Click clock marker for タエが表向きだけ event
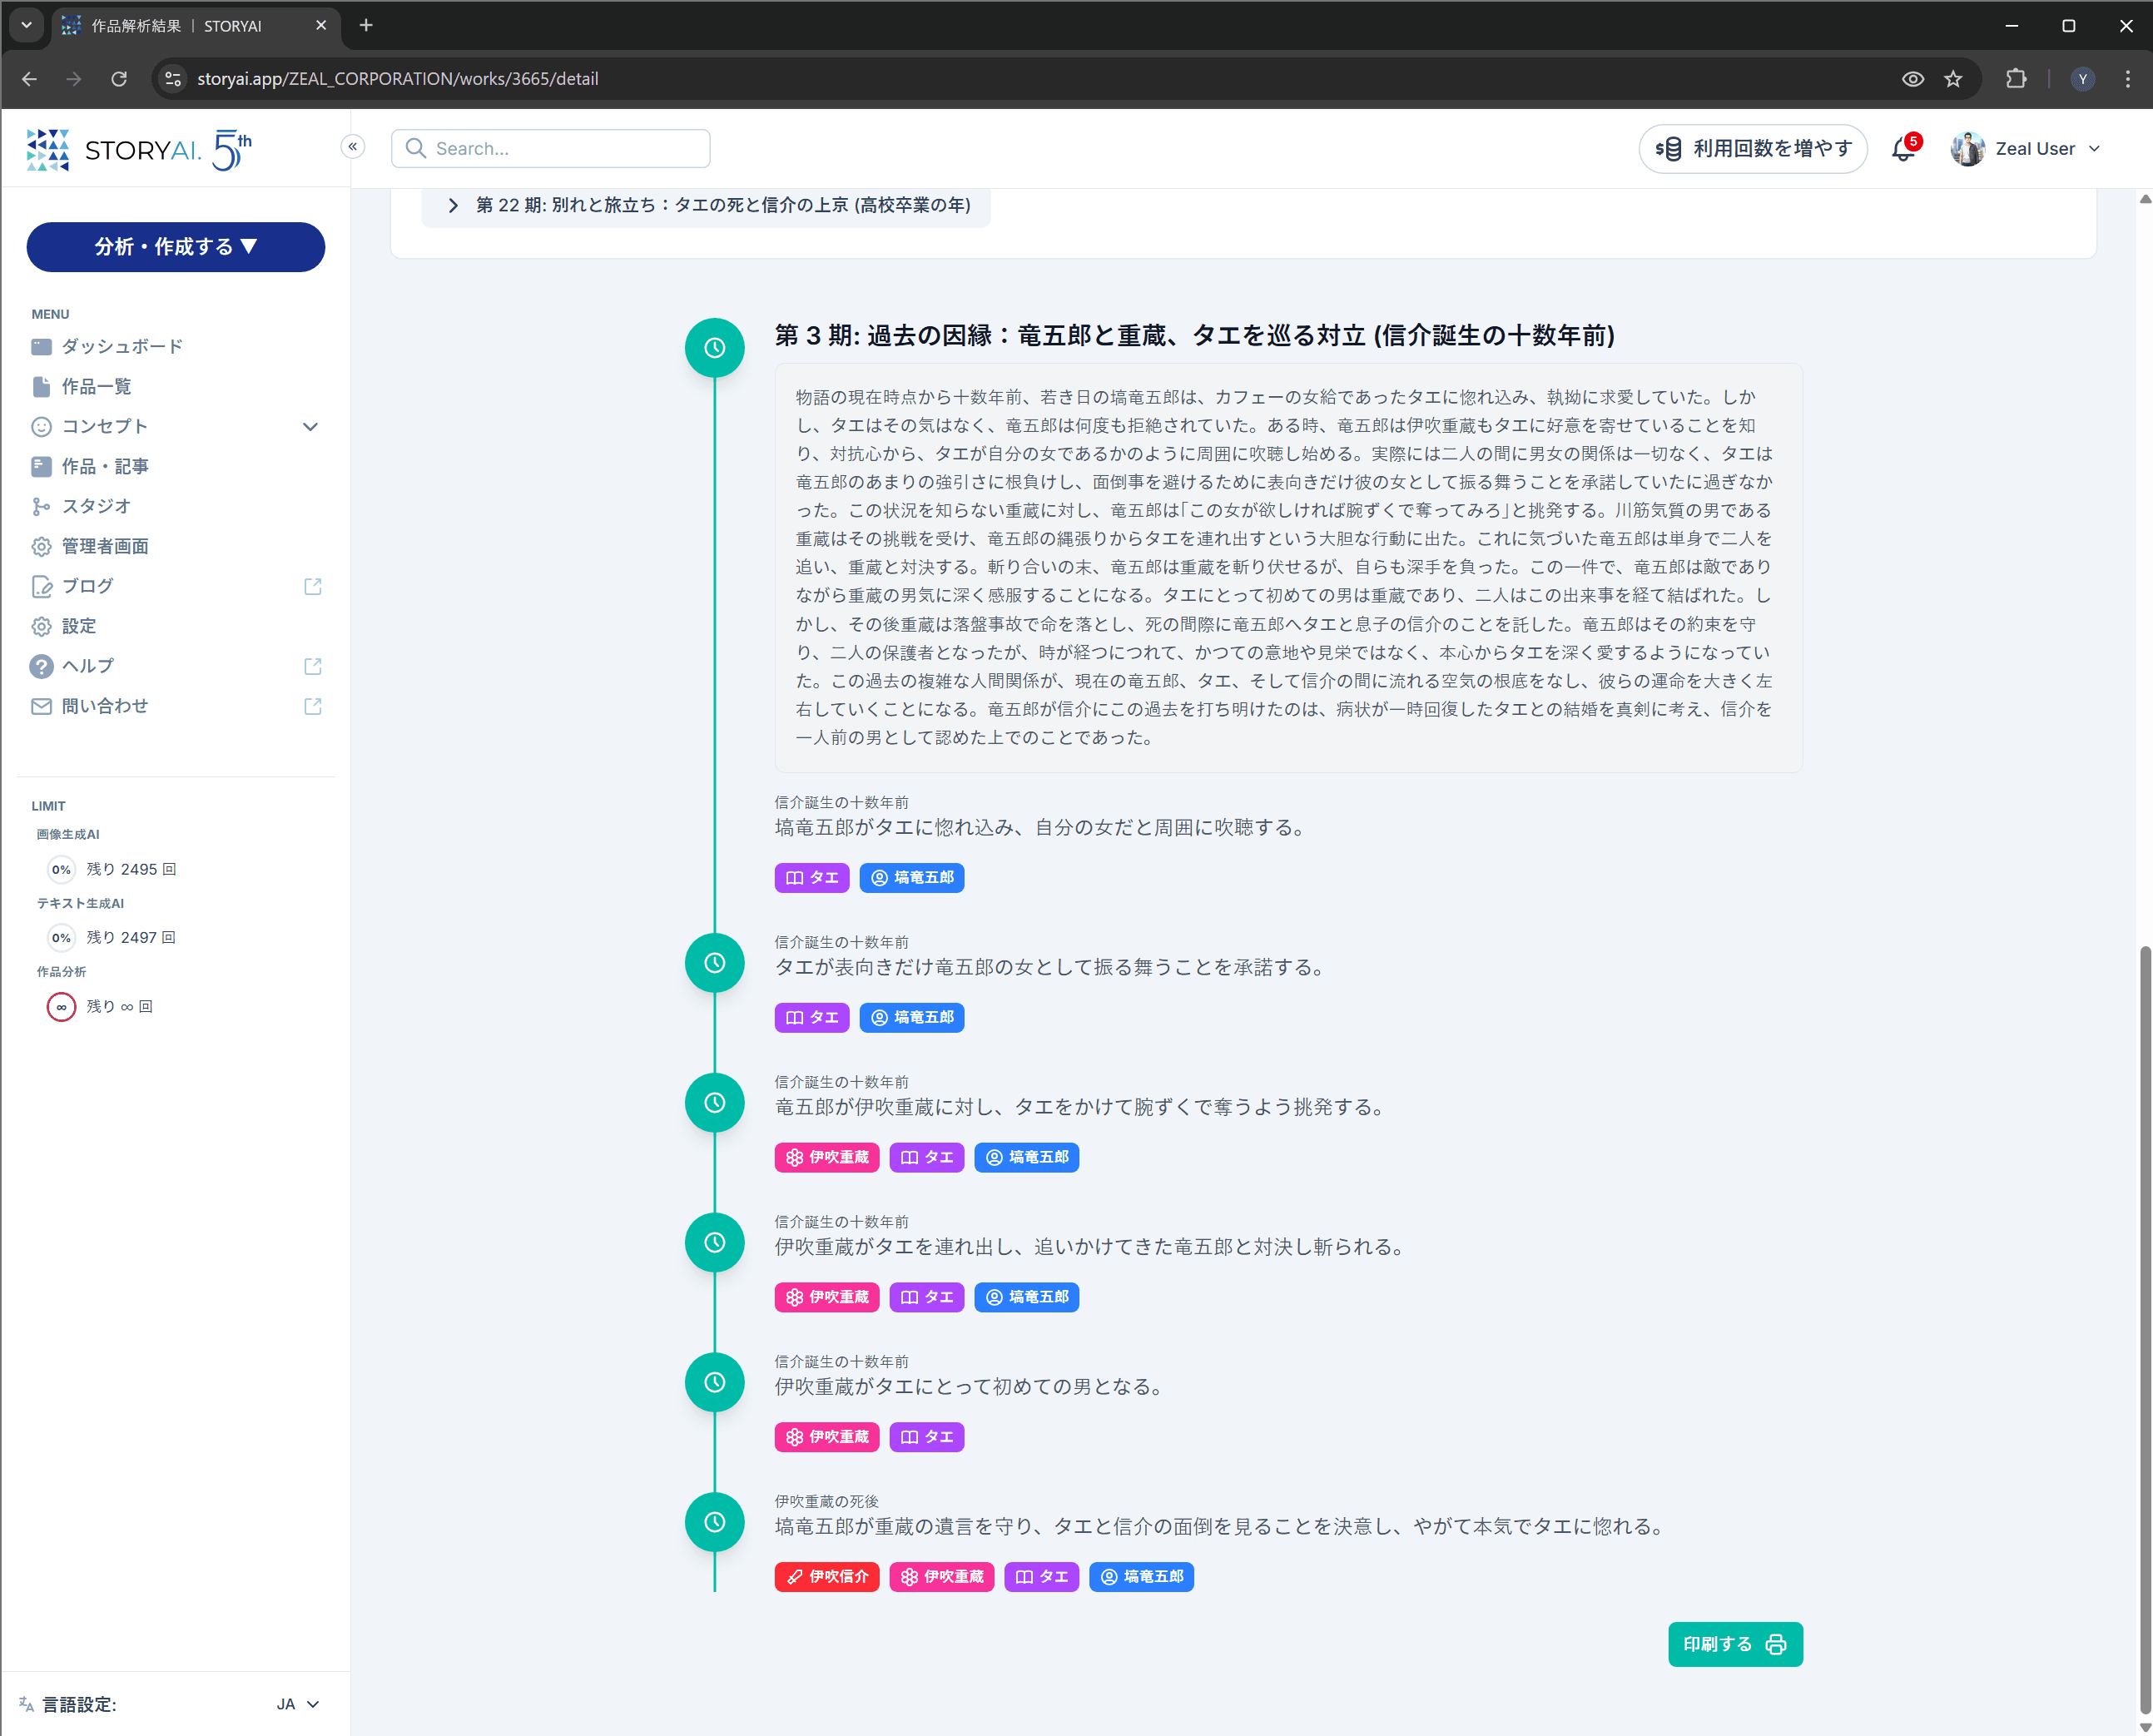Screen dimensions: 2153x1736 (x=715, y=963)
